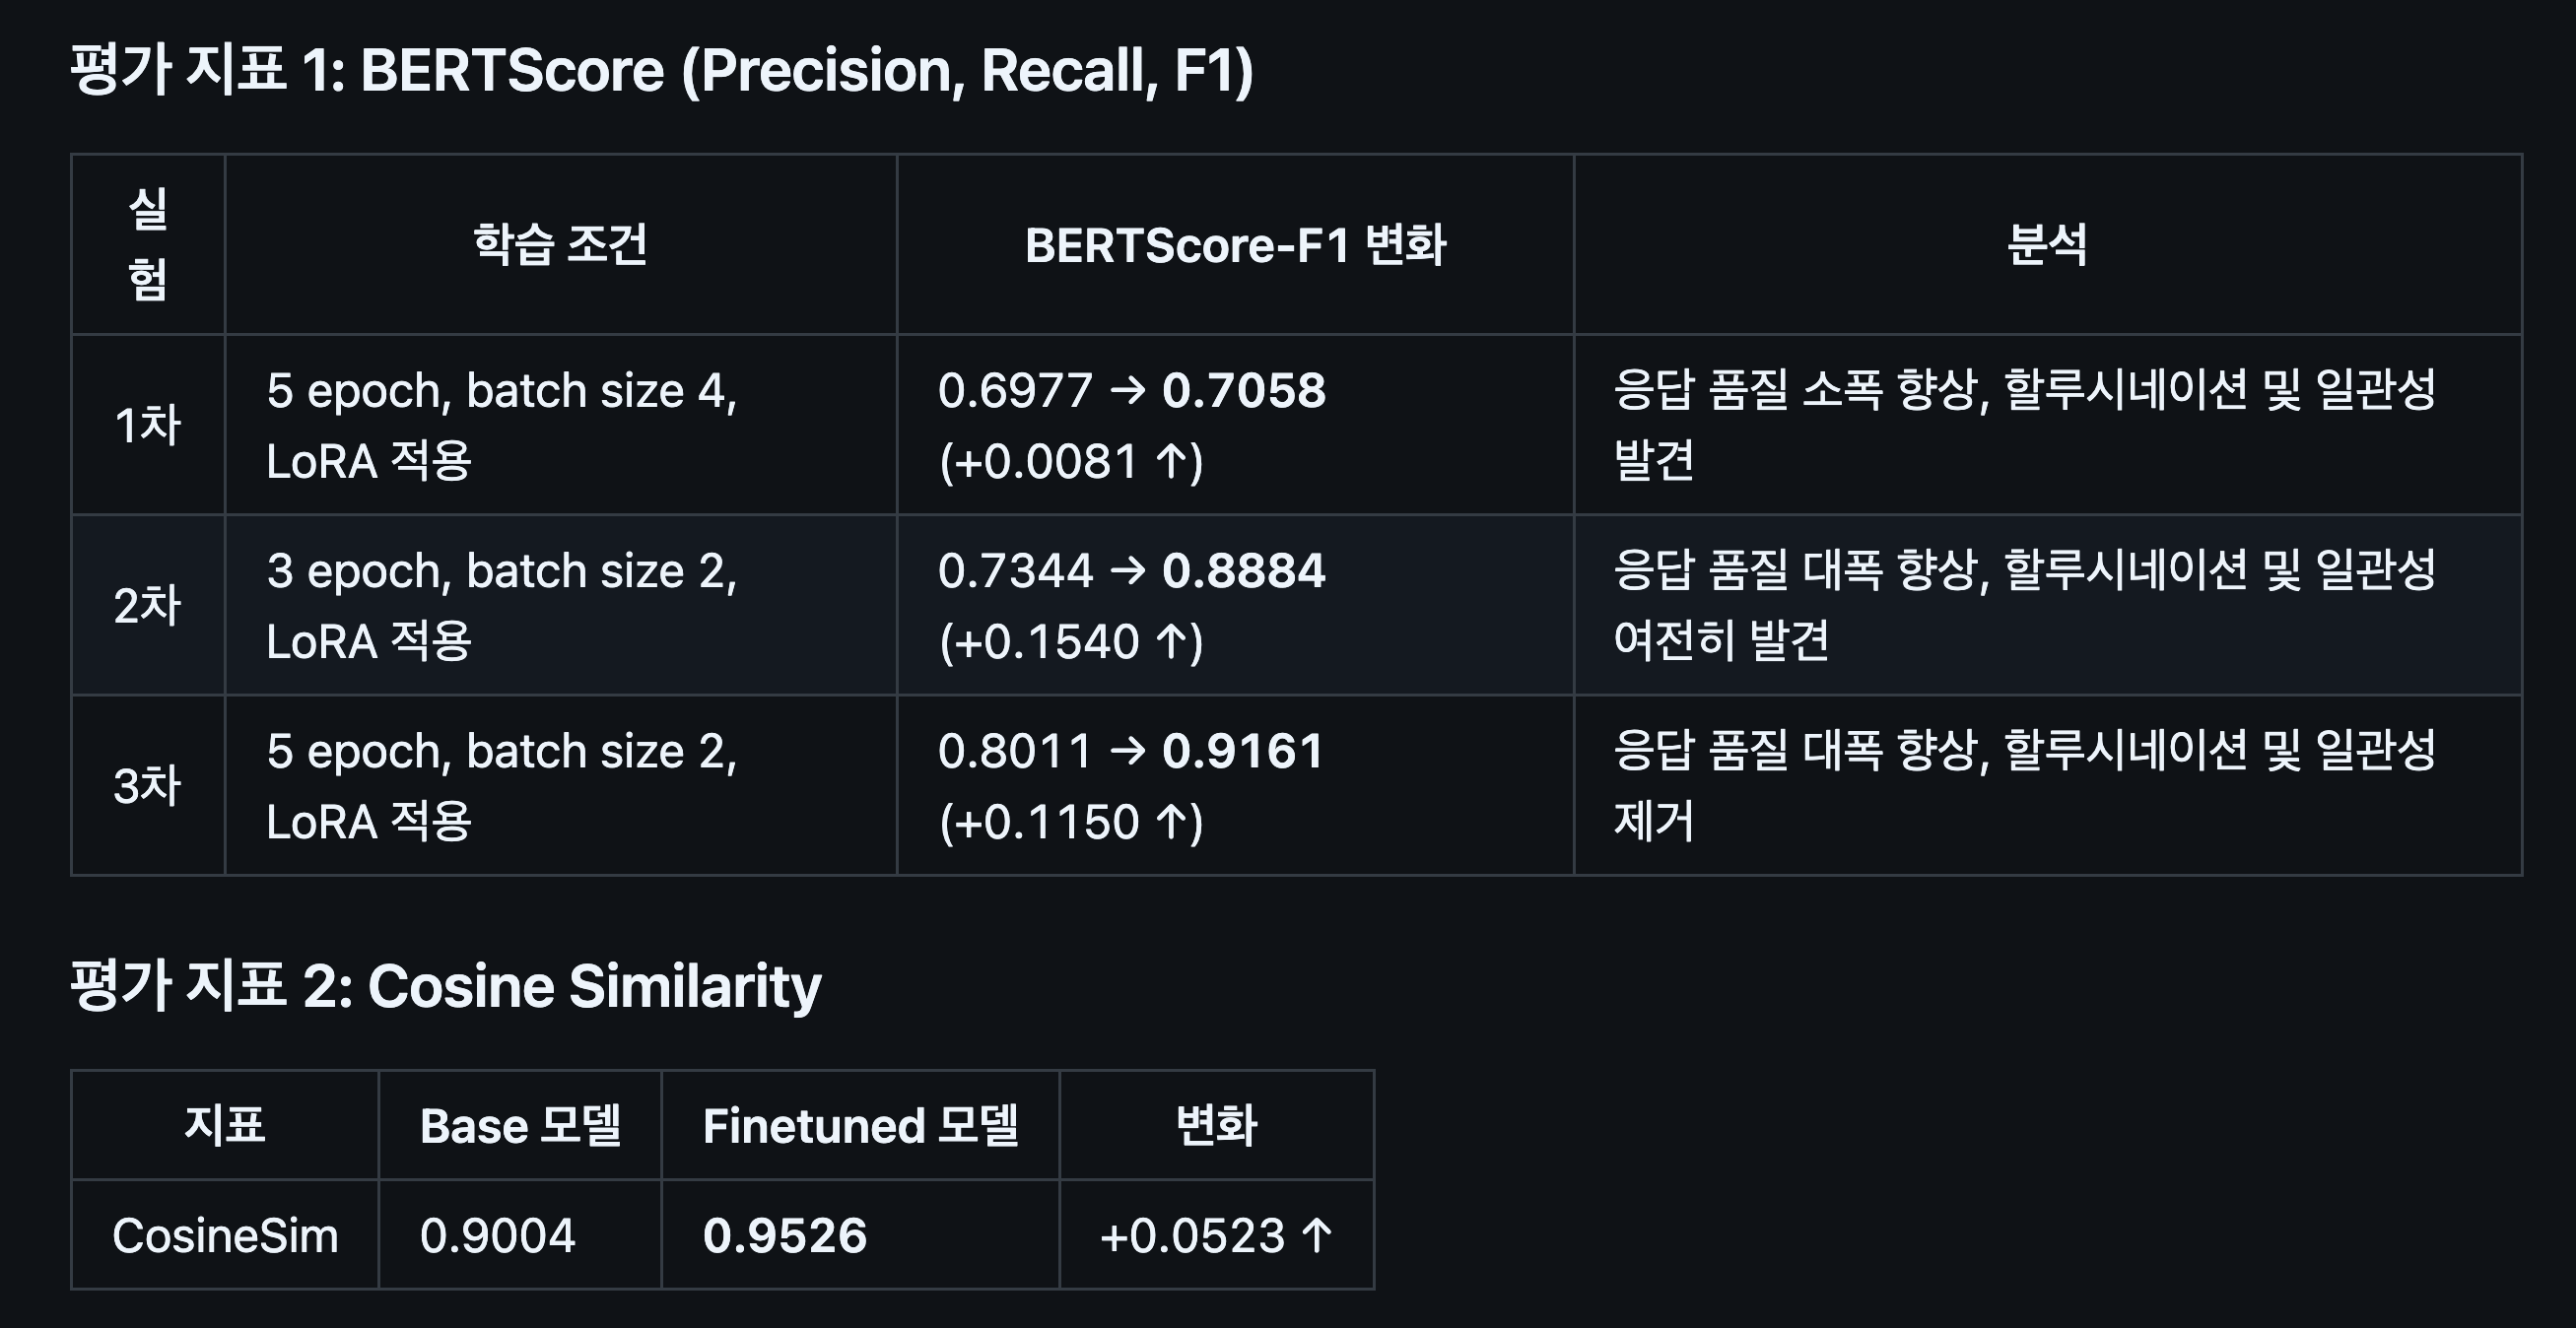Click the 'Finetuned 모델' column header
Image resolution: width=2576 pixels, height=1328 pixels.
pos(860,1126)
